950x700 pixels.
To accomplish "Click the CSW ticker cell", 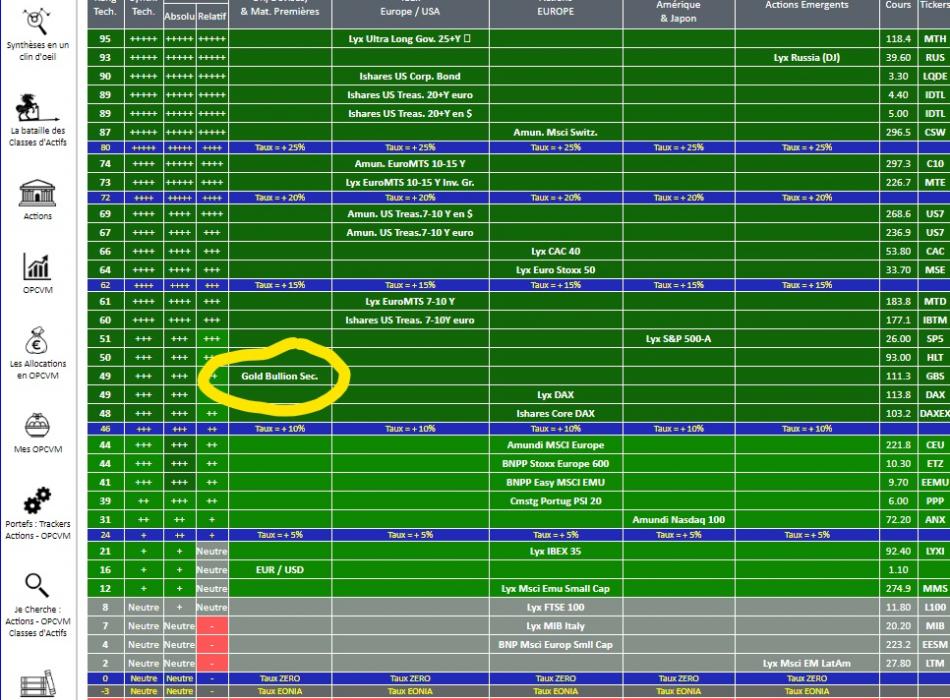I will coord(934,133).
